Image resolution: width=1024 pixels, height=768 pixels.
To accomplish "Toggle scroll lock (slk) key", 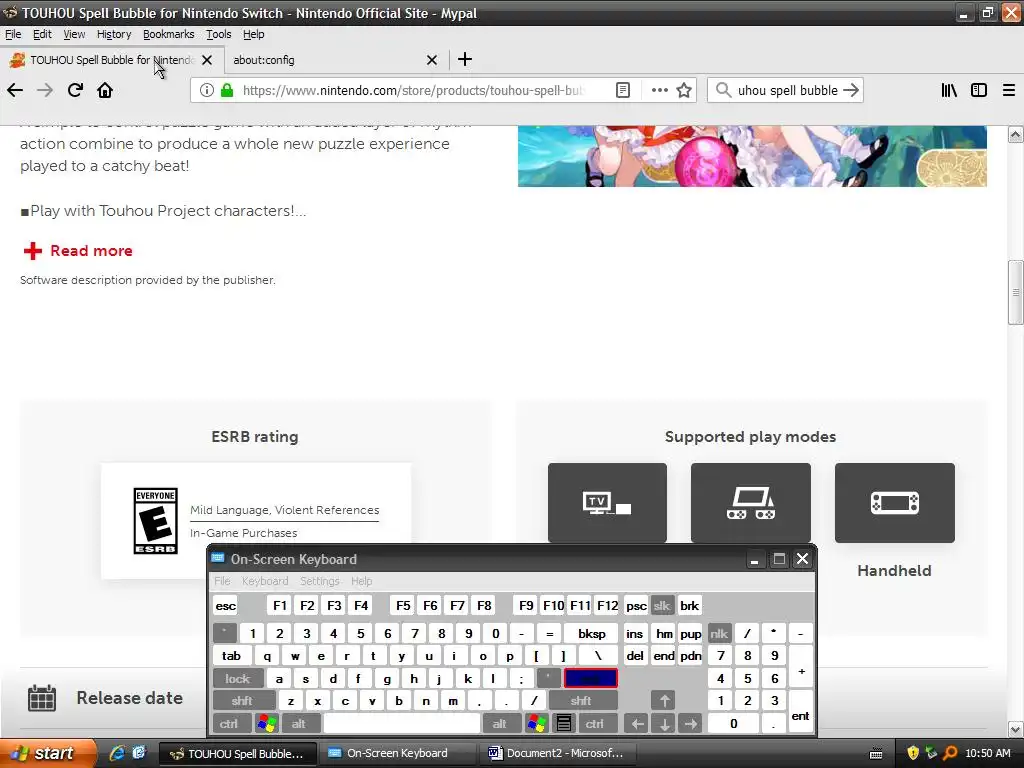I will 662,605.
